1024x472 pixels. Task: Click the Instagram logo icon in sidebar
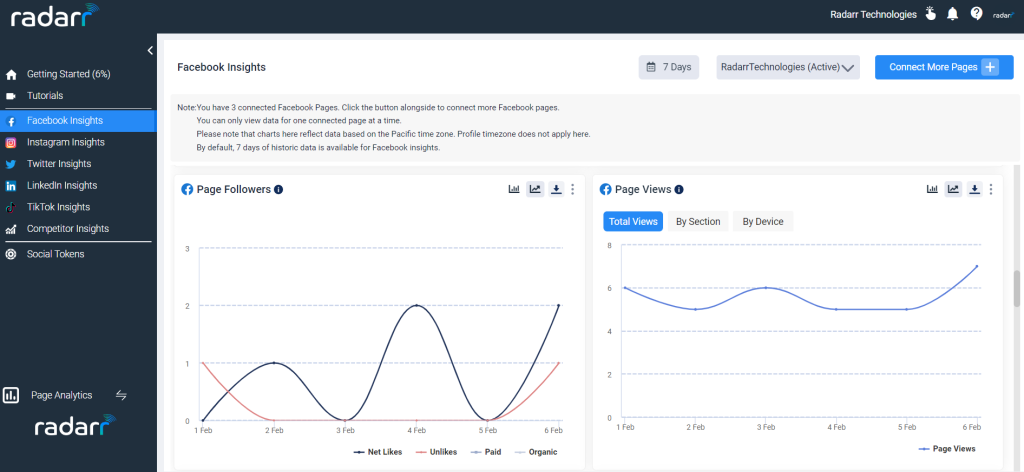10,143
